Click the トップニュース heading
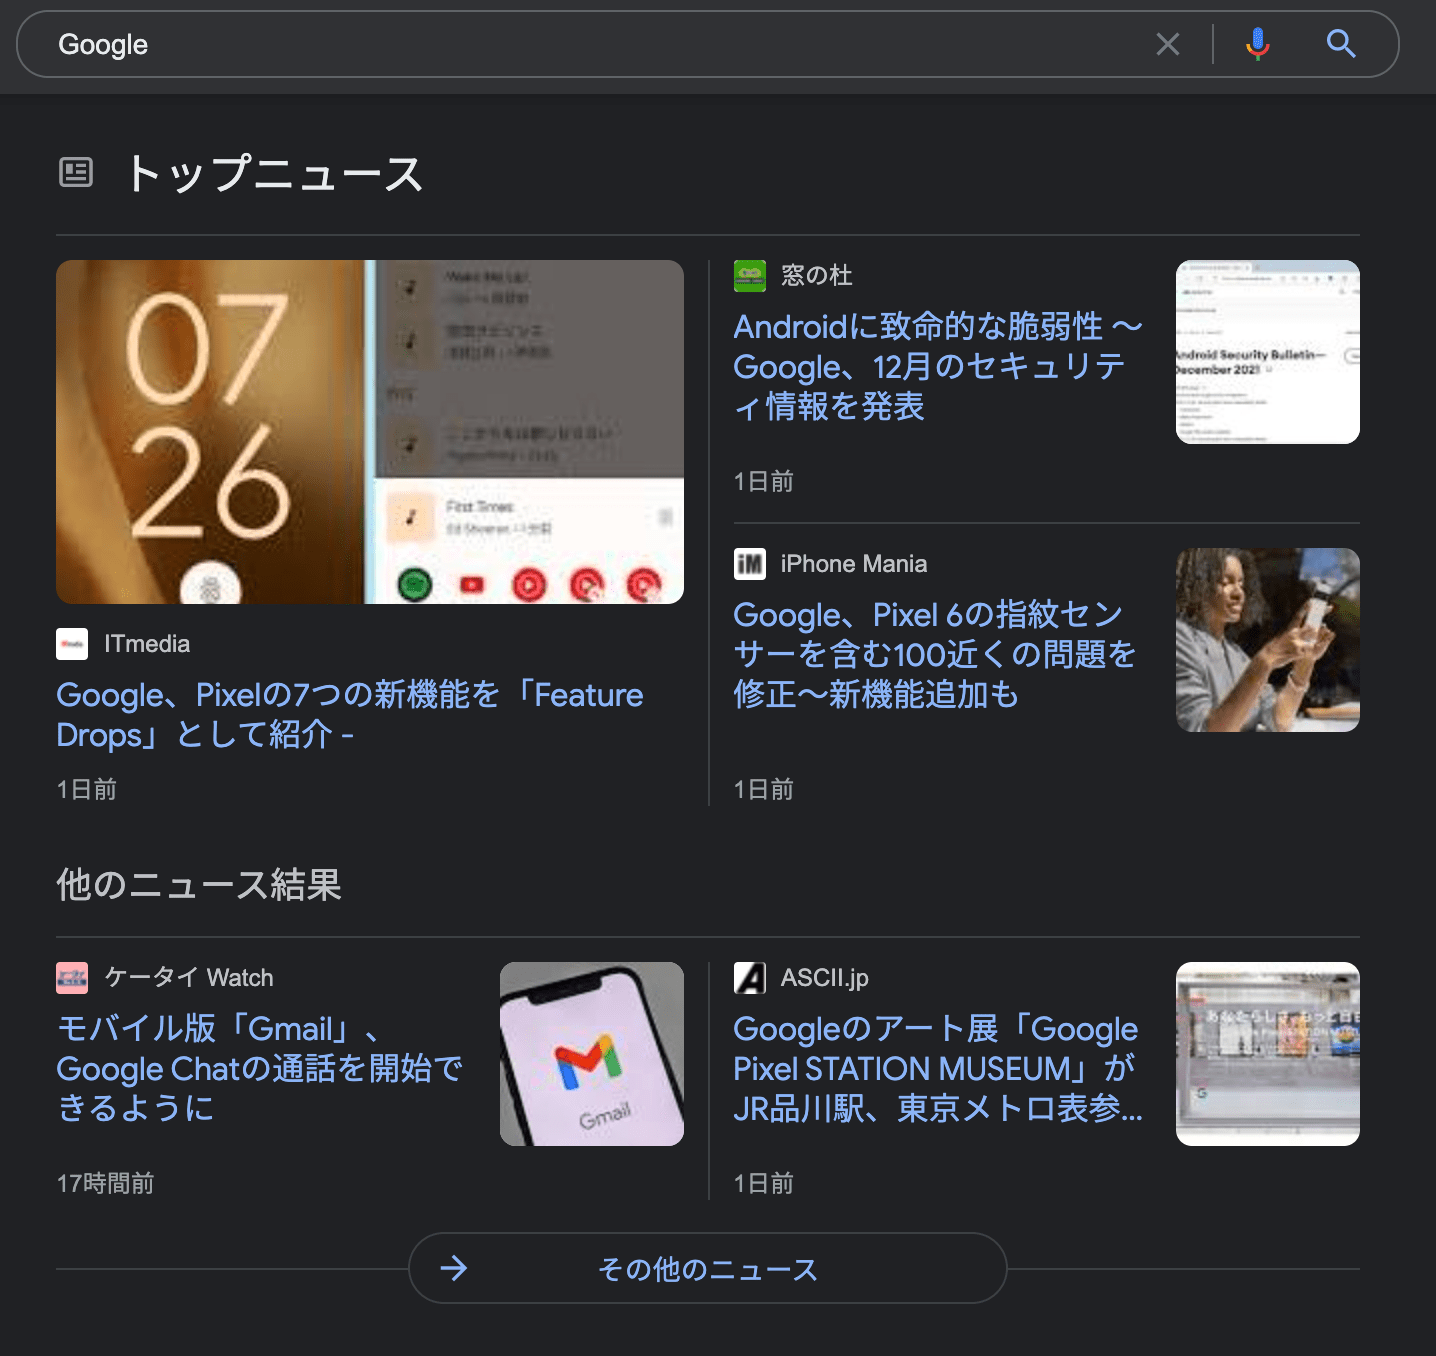1436x1356 pixels. [274, 173]
